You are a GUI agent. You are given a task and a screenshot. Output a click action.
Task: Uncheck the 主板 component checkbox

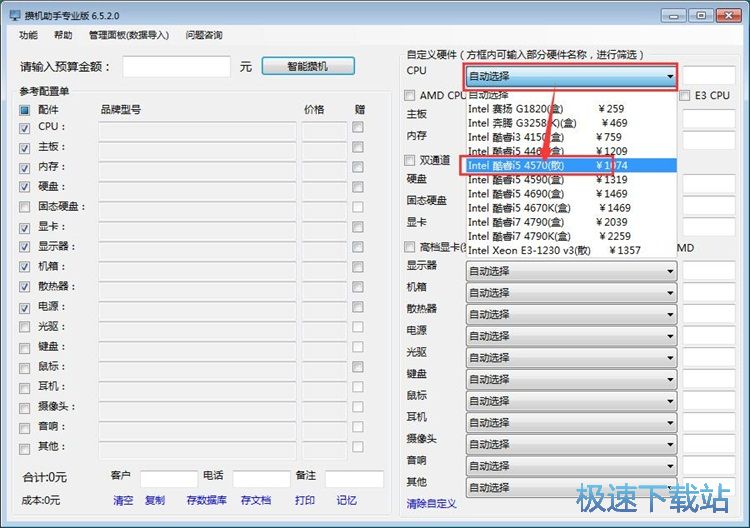tap(24, 148)
